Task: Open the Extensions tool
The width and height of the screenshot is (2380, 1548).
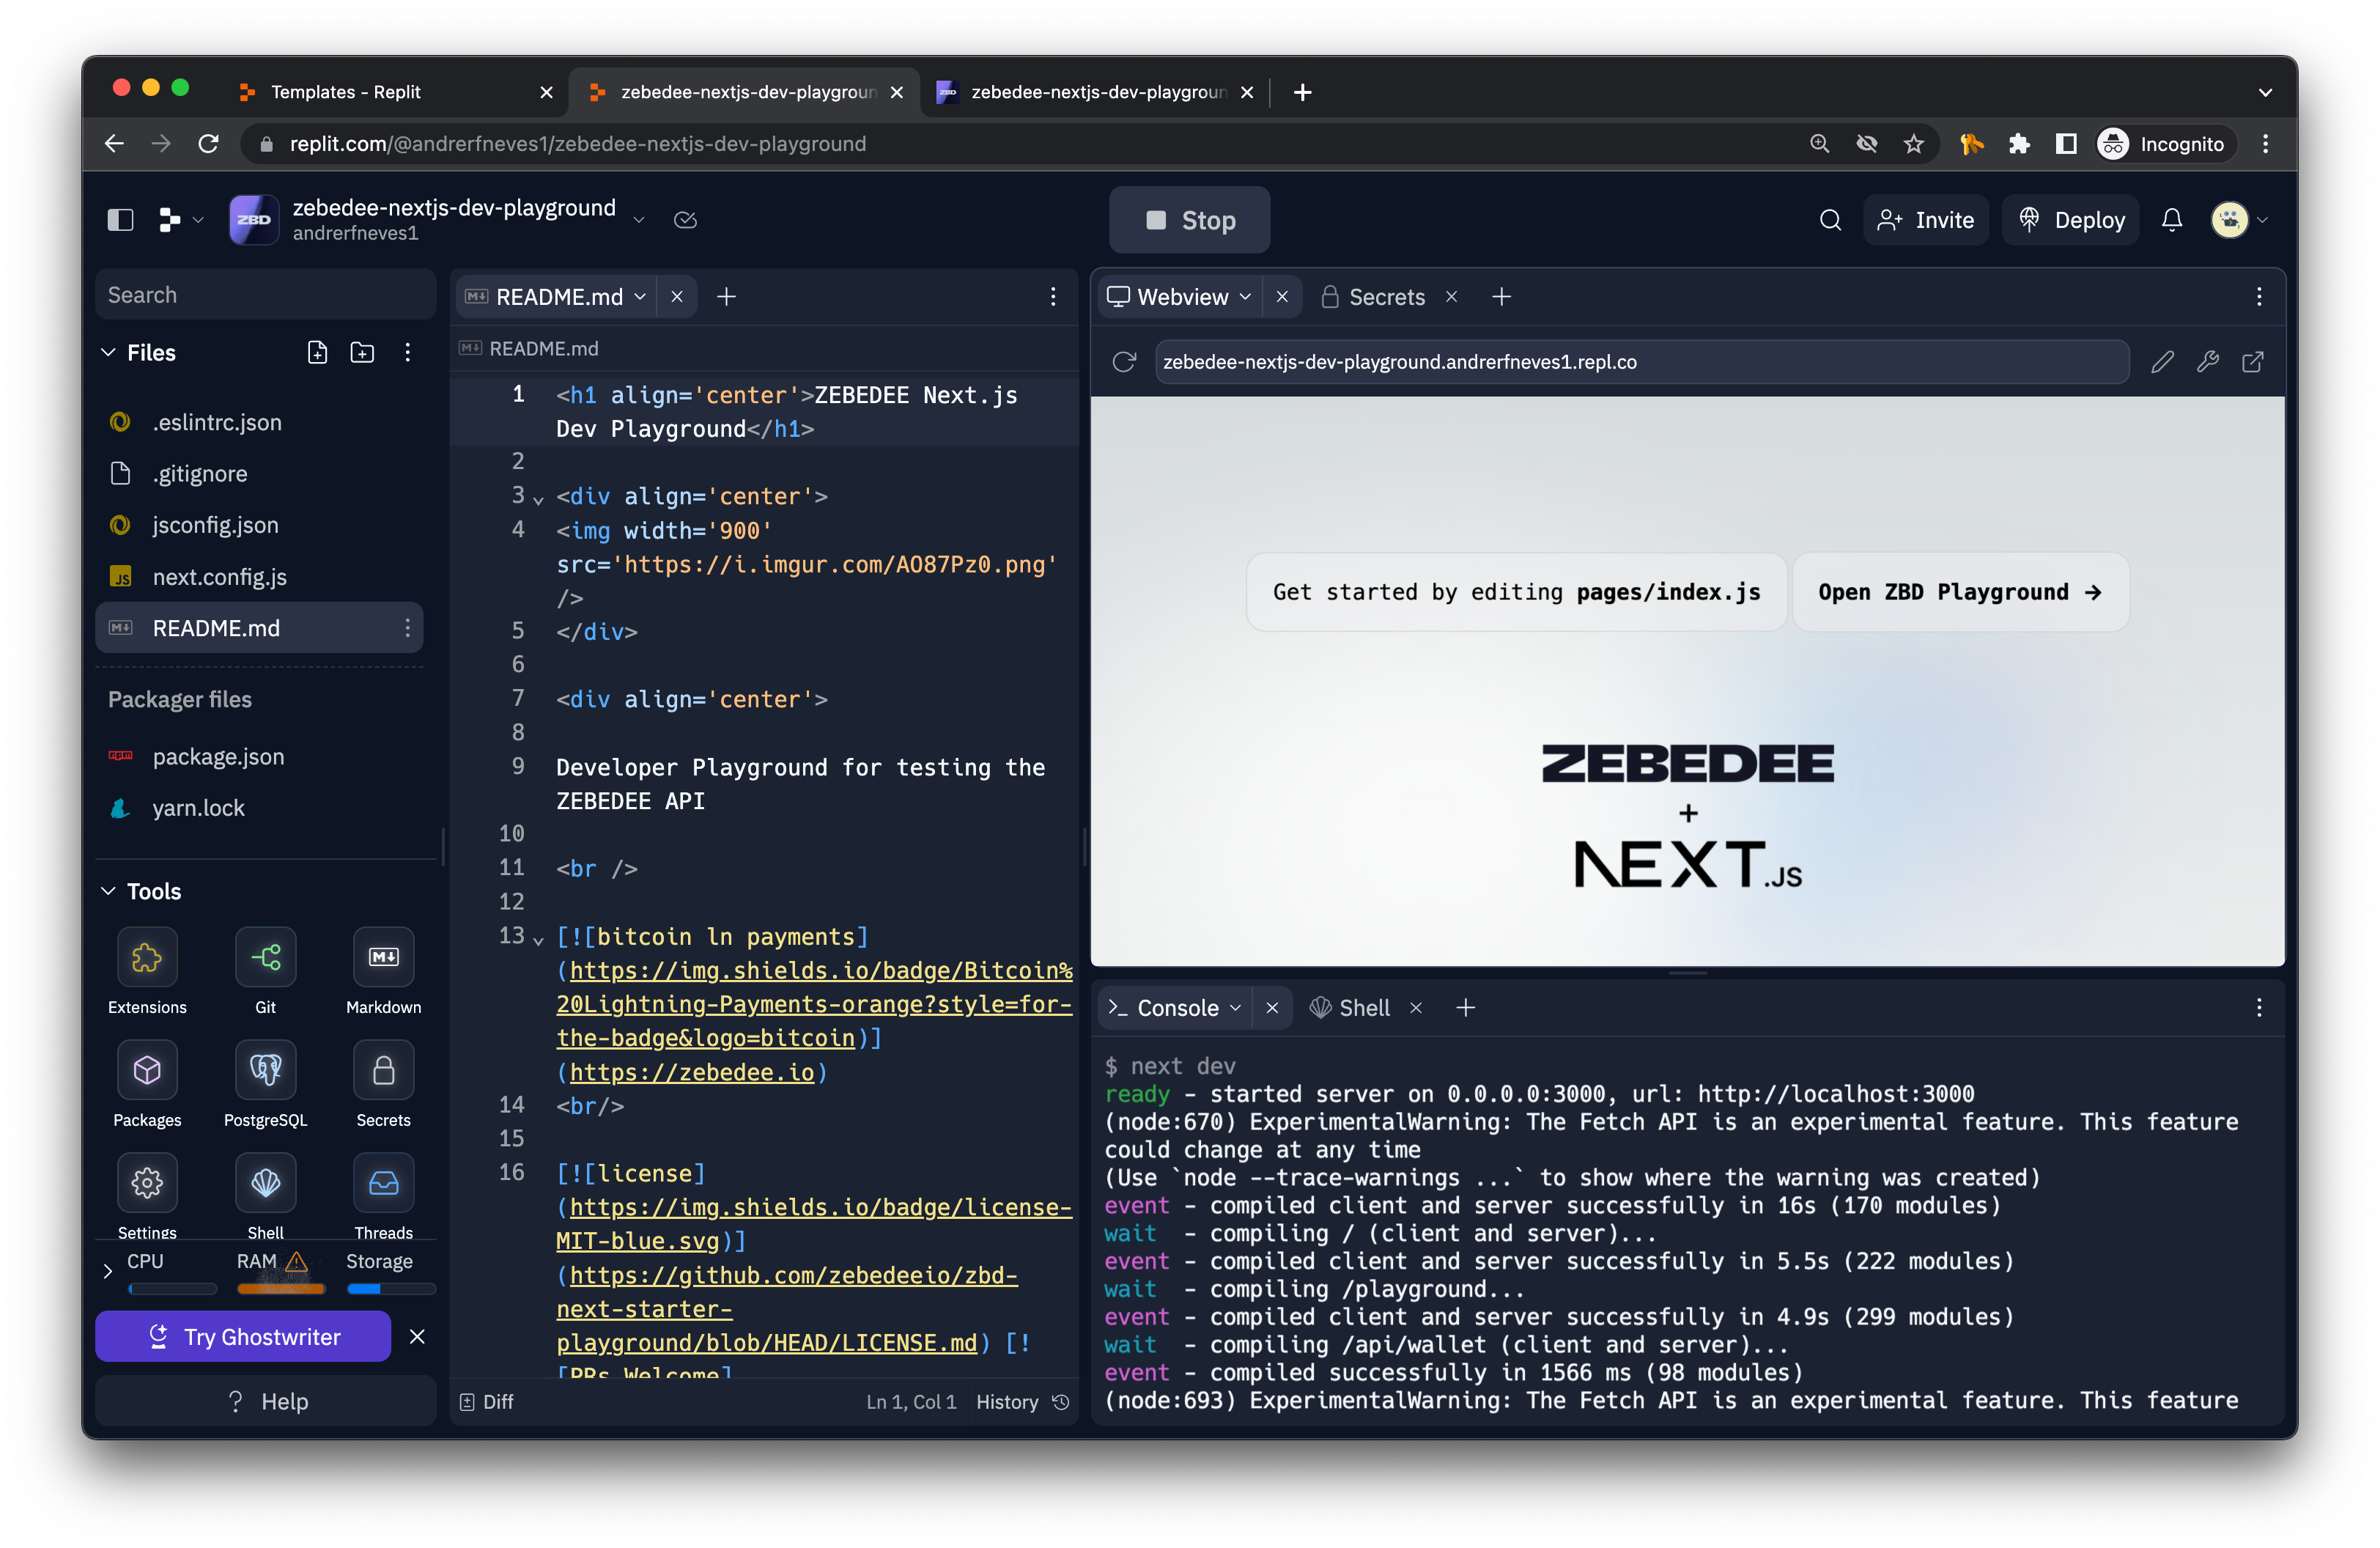Action: tap(147, 957)
